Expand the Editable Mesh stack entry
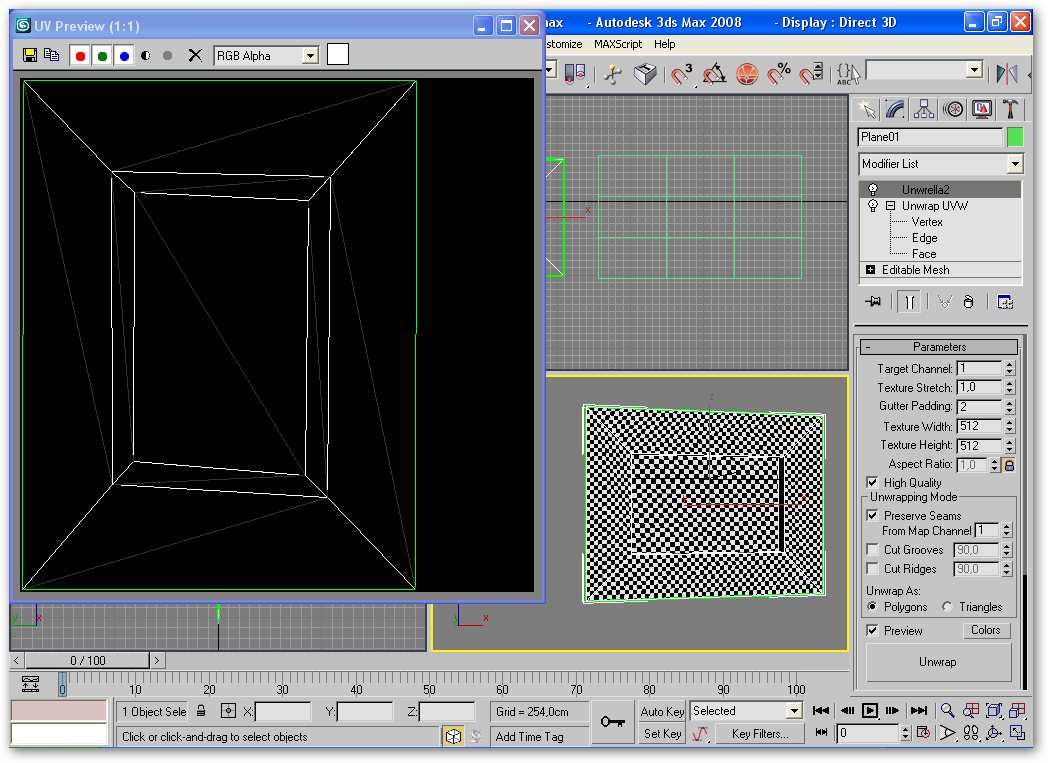 click(x=870, y=270)
